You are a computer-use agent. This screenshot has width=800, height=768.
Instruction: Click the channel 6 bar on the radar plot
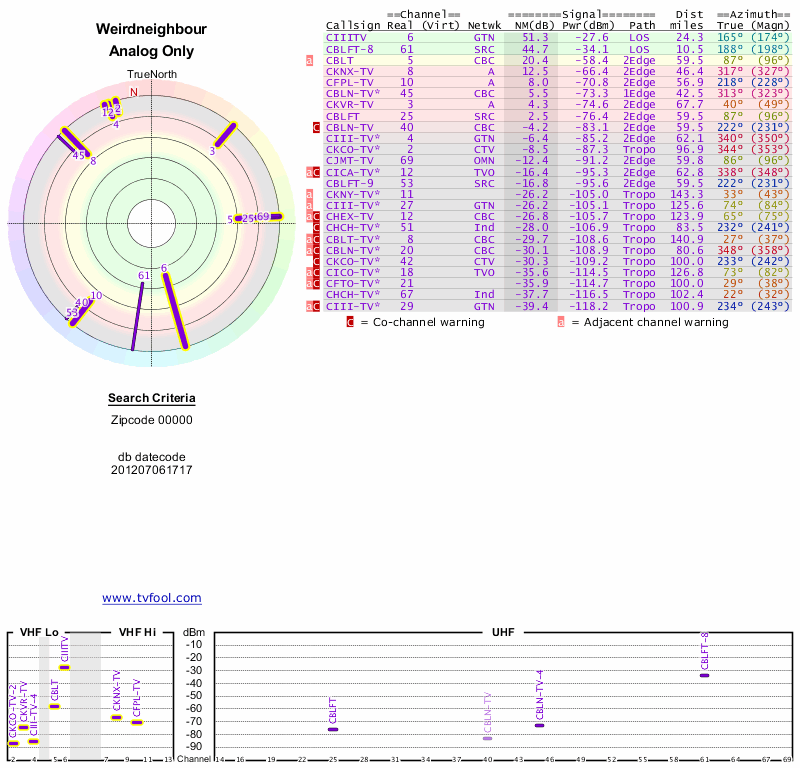tap(176, 311)
